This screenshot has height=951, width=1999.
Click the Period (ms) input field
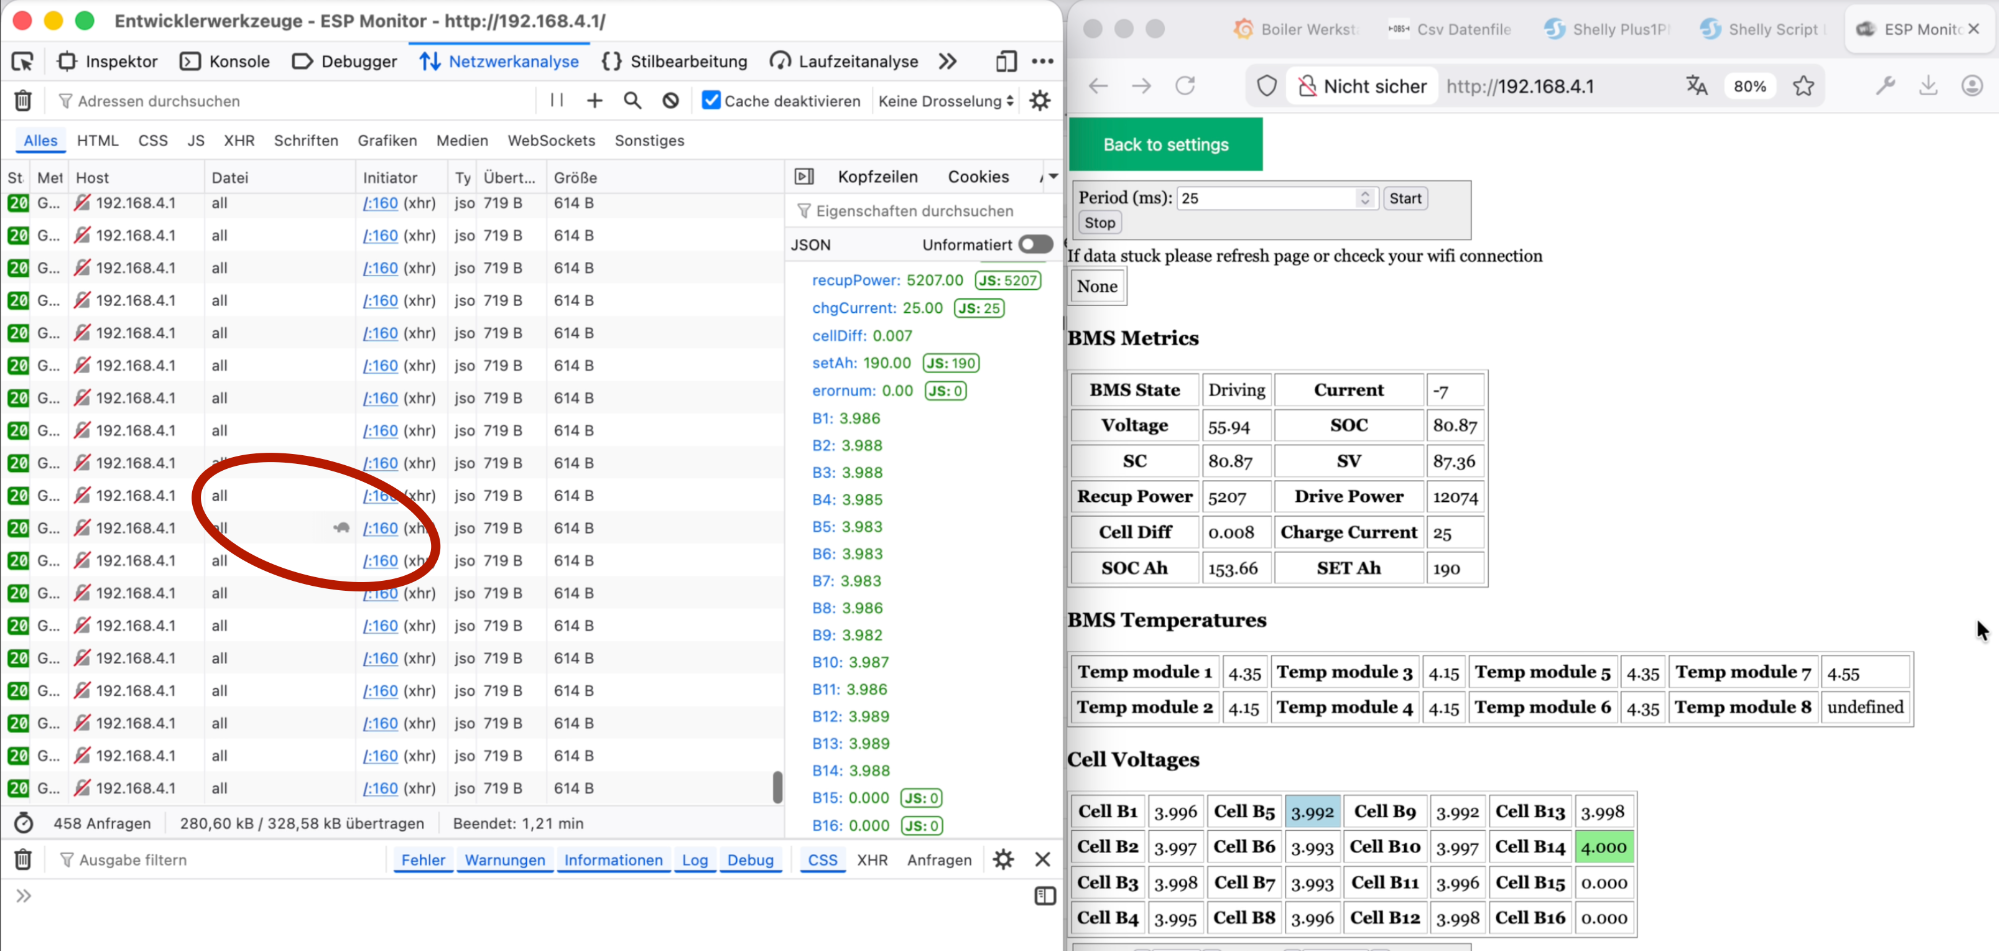[x=1267, y=198]
